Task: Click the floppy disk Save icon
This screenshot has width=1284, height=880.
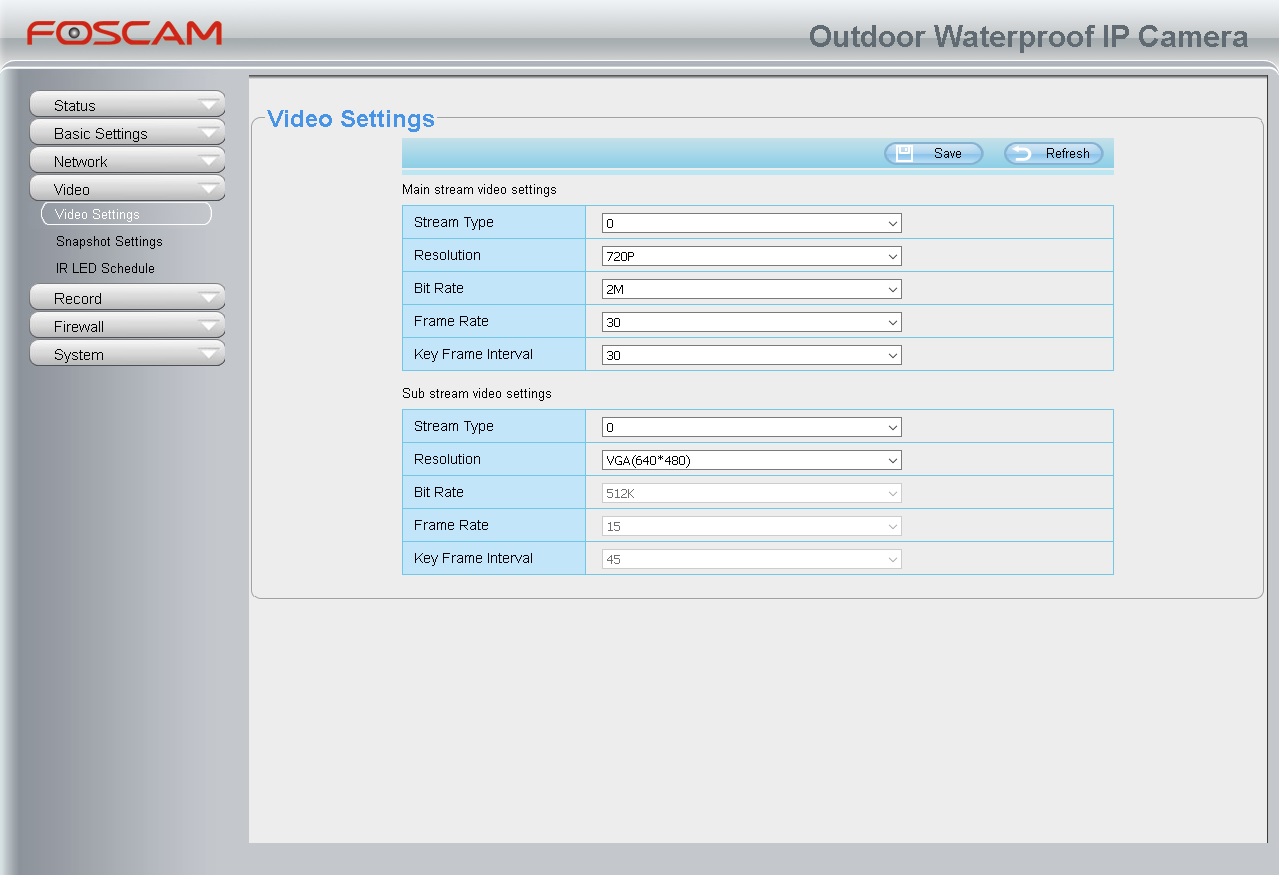Action: 904,153
